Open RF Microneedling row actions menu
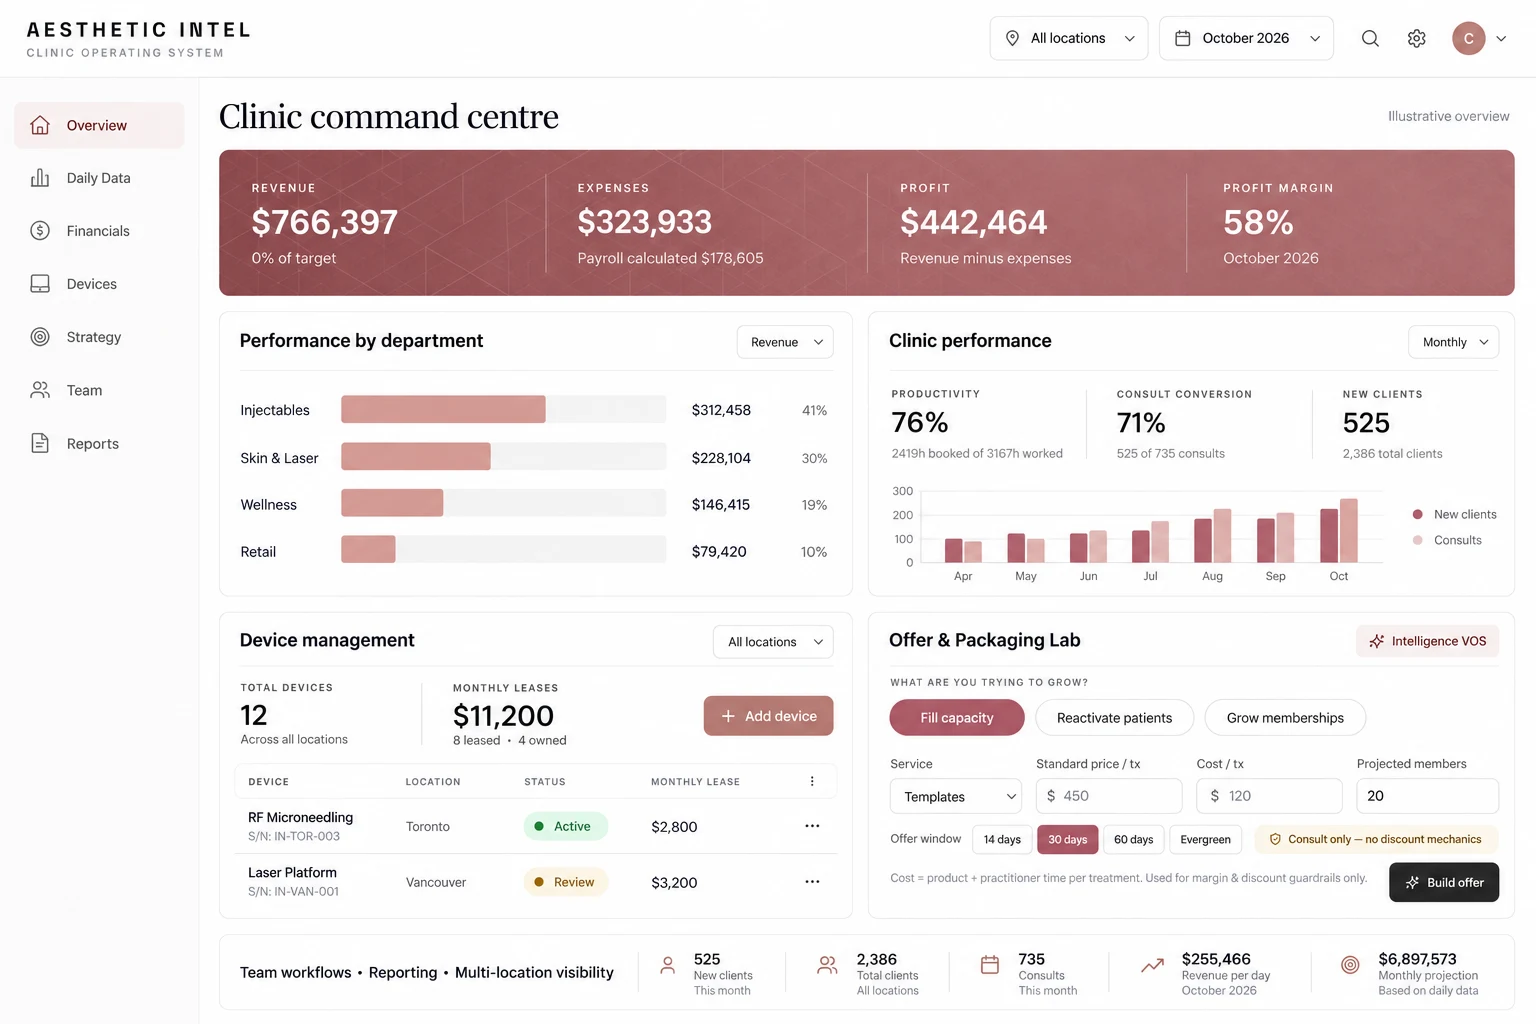The width and height of the screenshot is (1536, 1024). tap(812, 826)
